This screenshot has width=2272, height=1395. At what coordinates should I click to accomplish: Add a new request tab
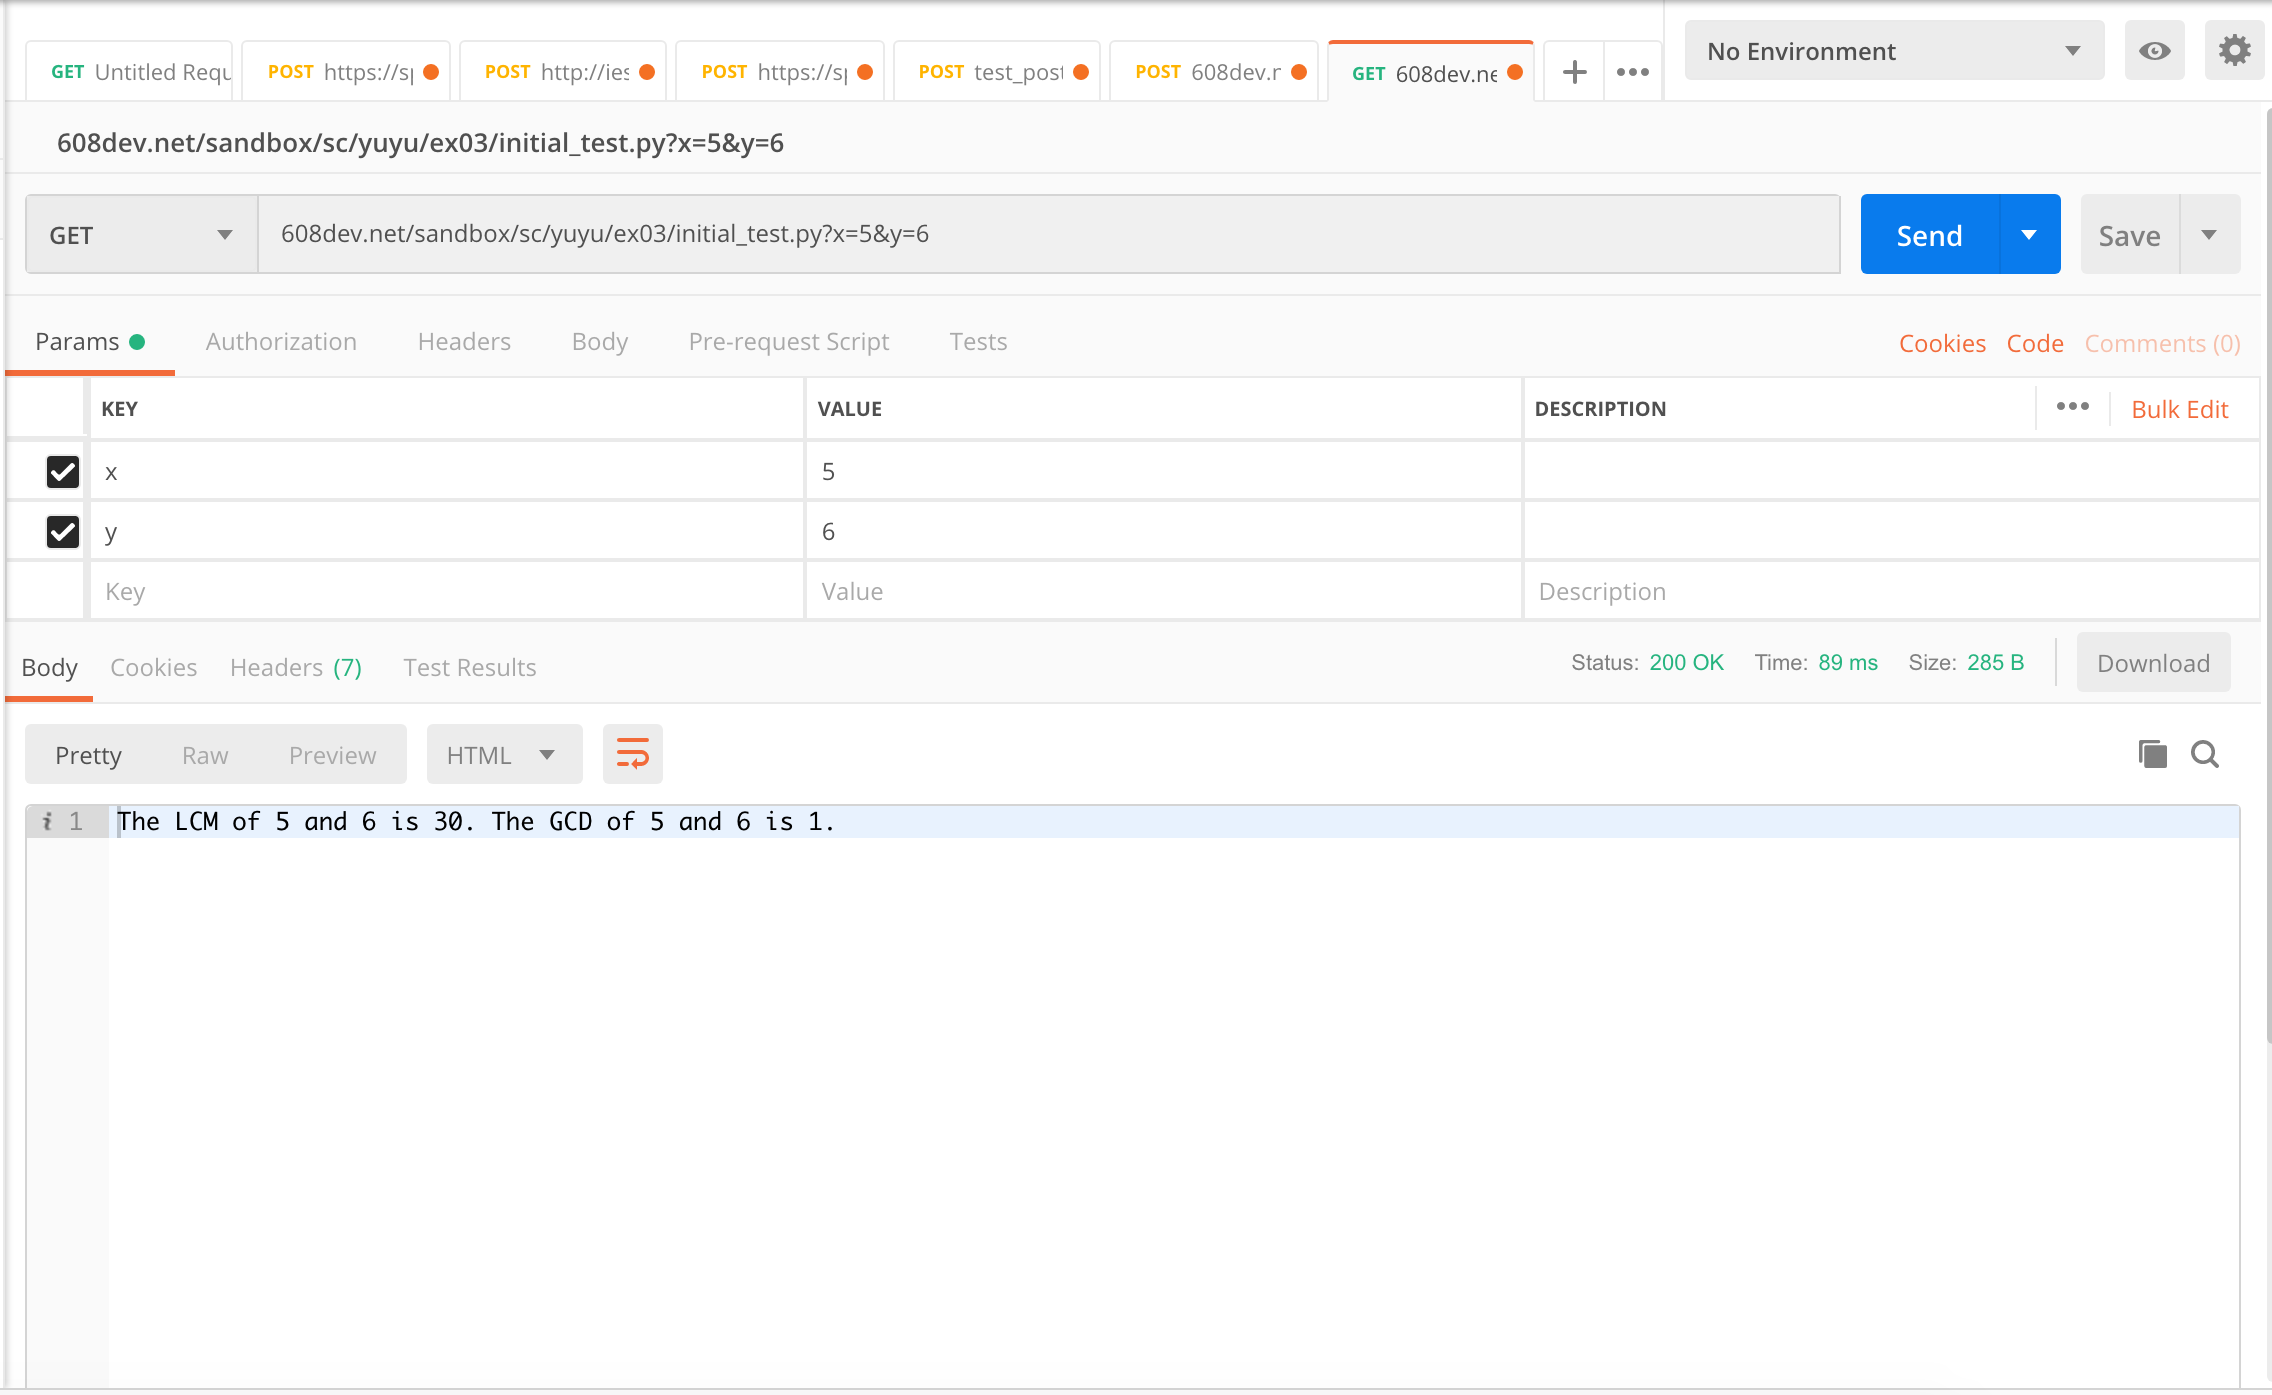[1574, 72]
